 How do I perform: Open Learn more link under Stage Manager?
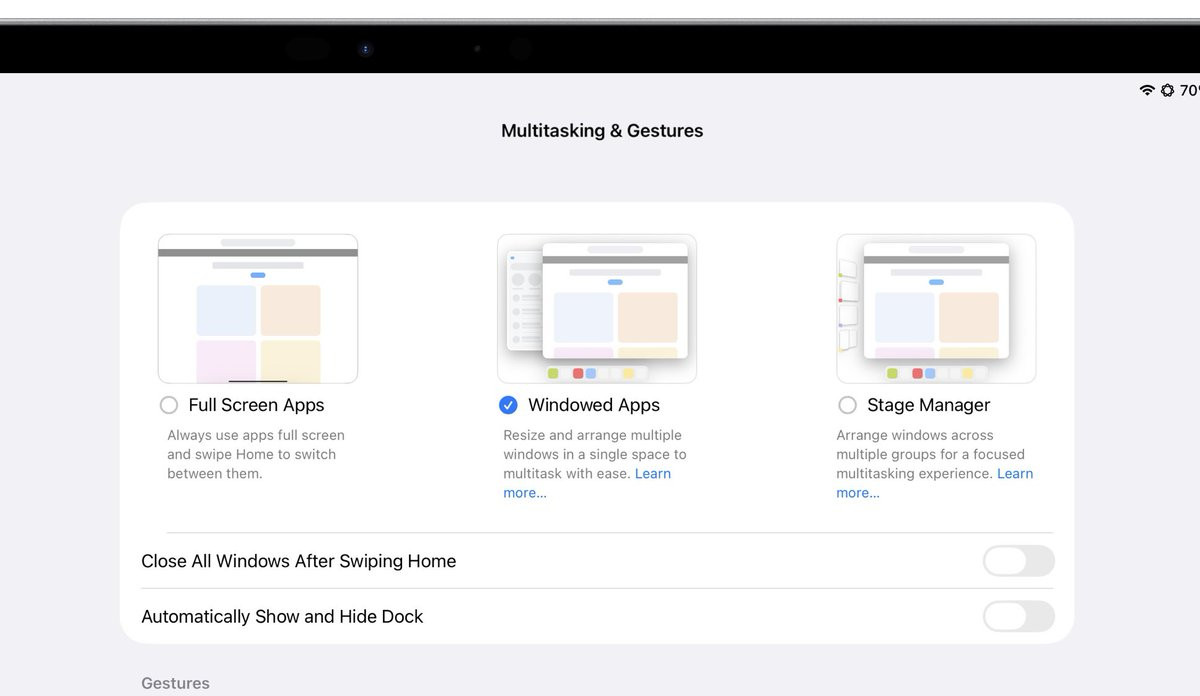click(1014, 474)
